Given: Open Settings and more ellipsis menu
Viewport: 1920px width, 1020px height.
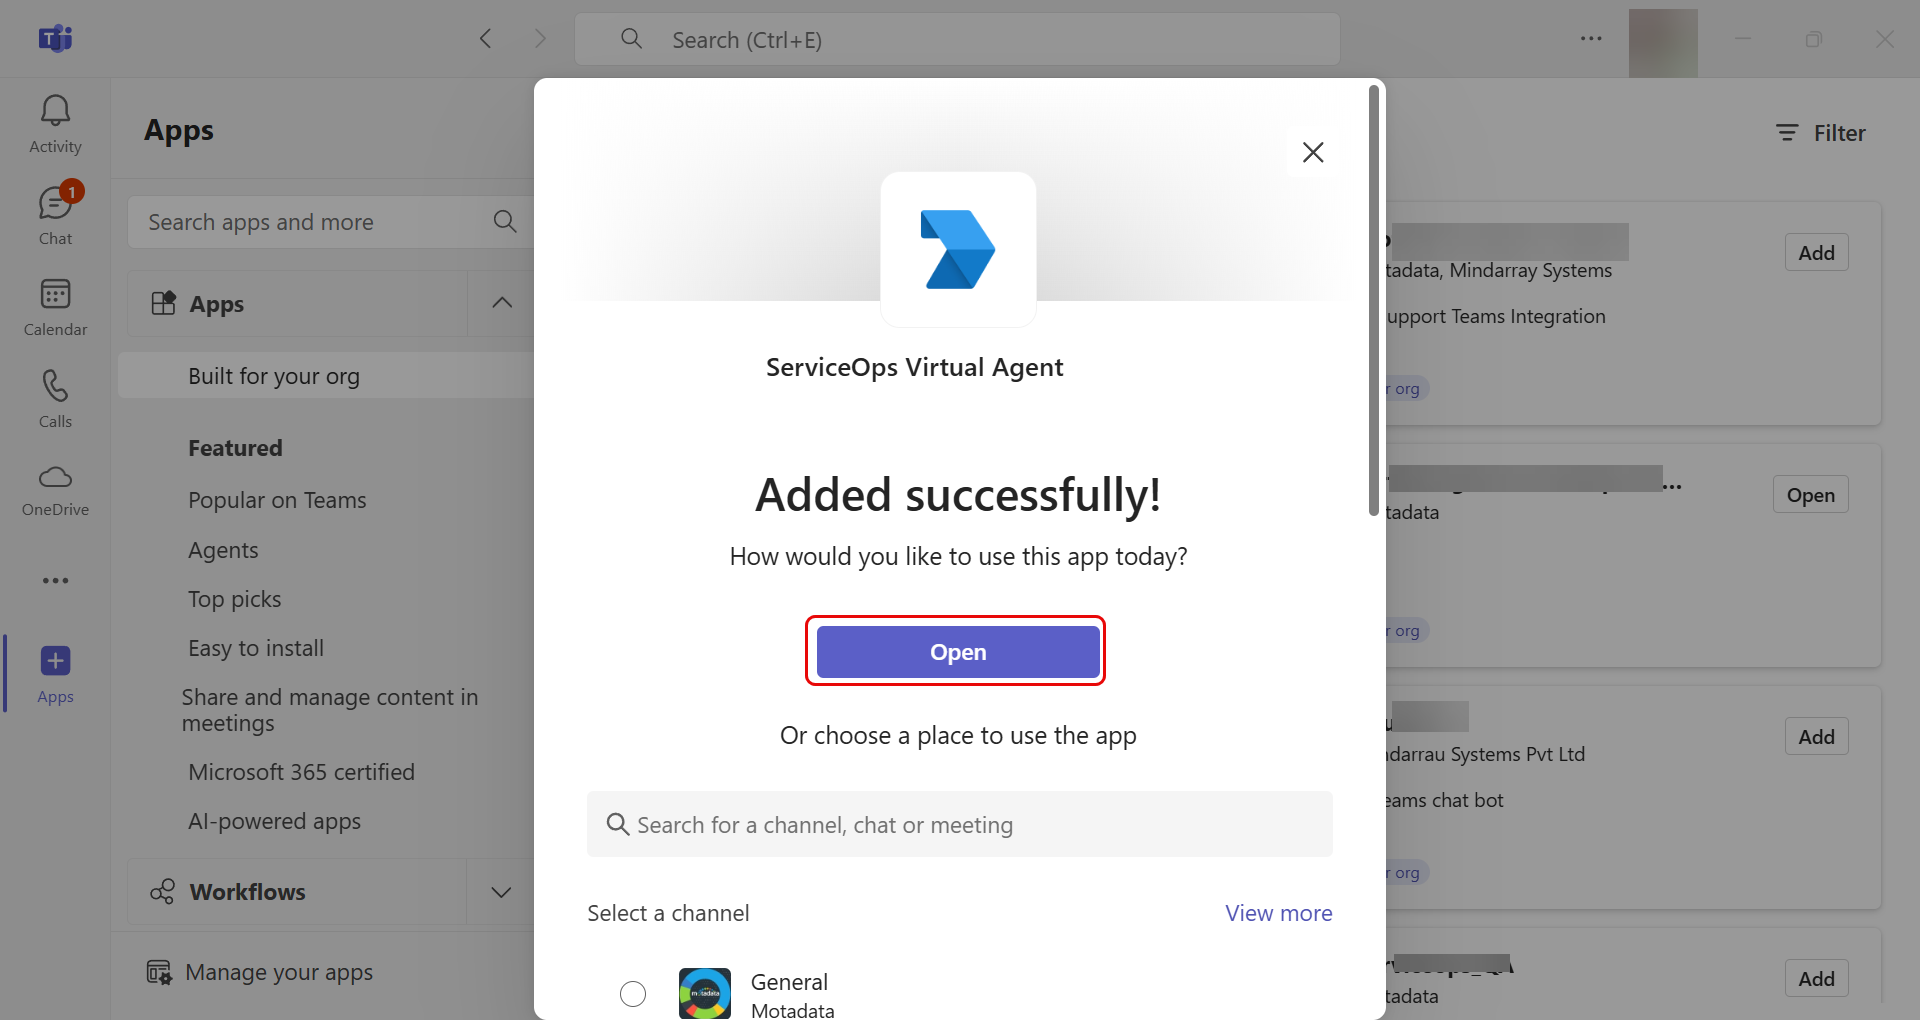Looking at the screenshot, I should pyautogui.click(x=1591, y=39).
